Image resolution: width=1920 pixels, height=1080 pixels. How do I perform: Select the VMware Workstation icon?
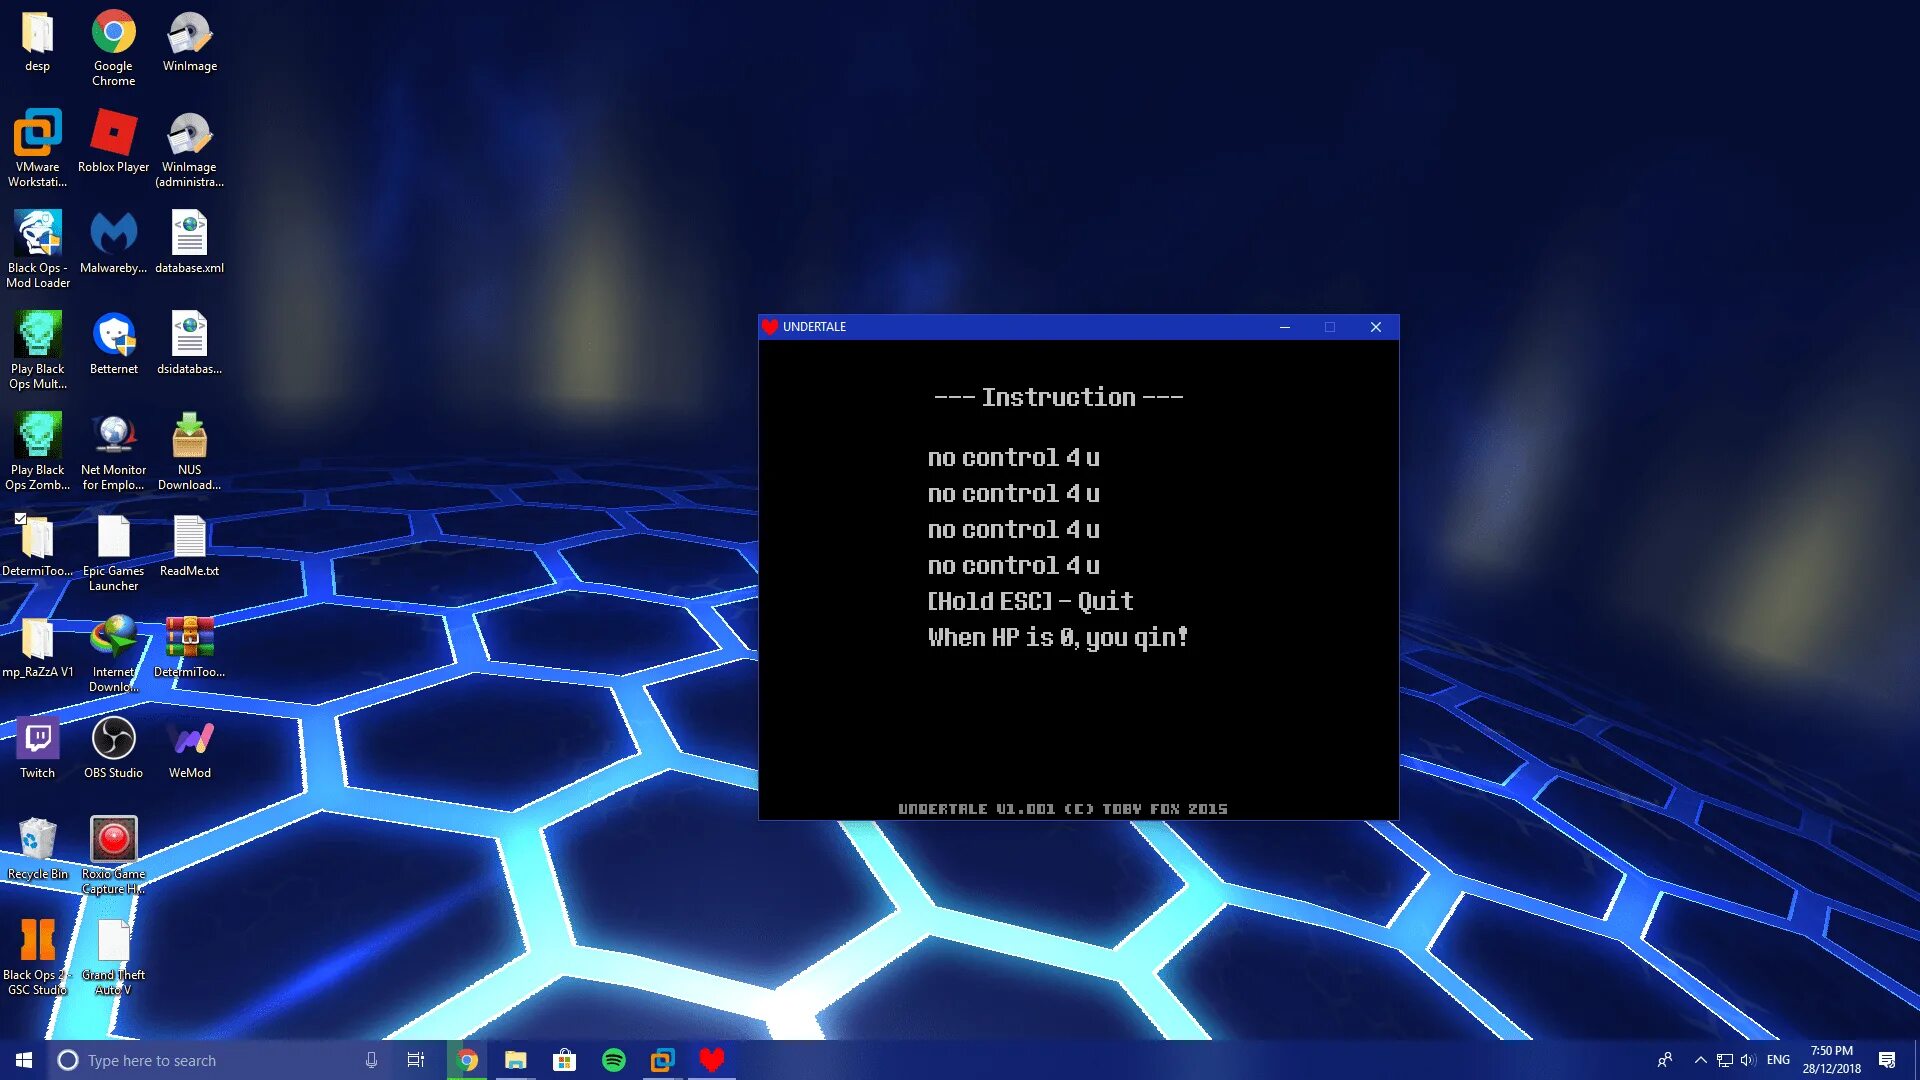(37, 135)
